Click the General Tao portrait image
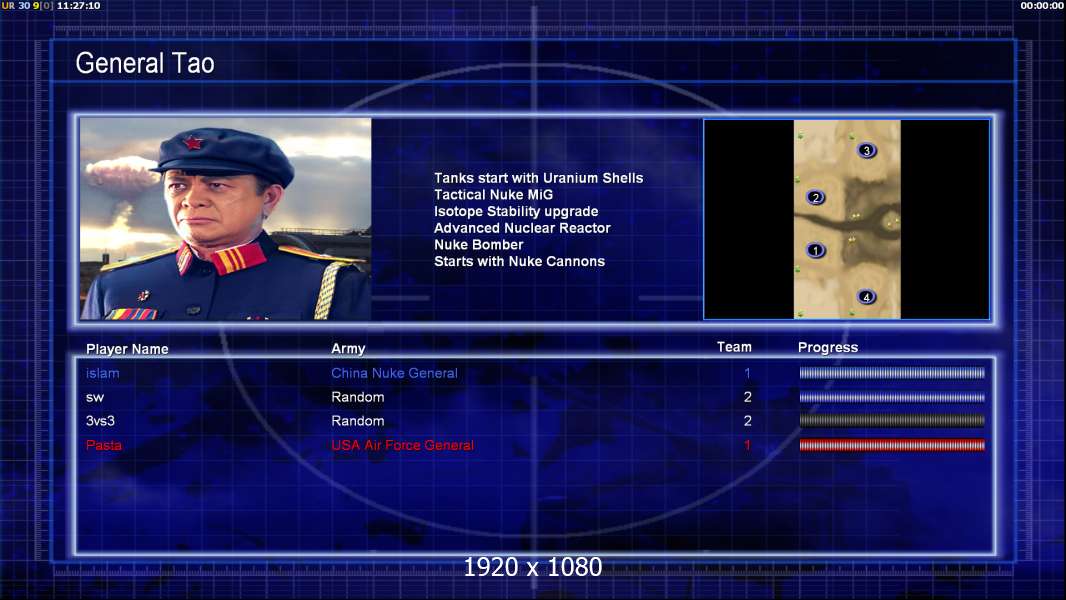This screenshot has width=1066, height=600. pyautogui.click(x=226, y=219)
